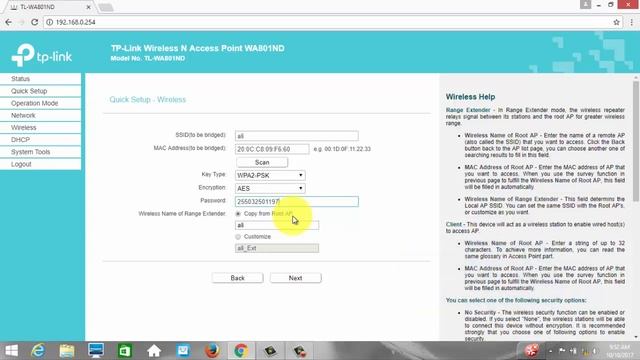Go to Operation Mode menu

click(40, 103)
